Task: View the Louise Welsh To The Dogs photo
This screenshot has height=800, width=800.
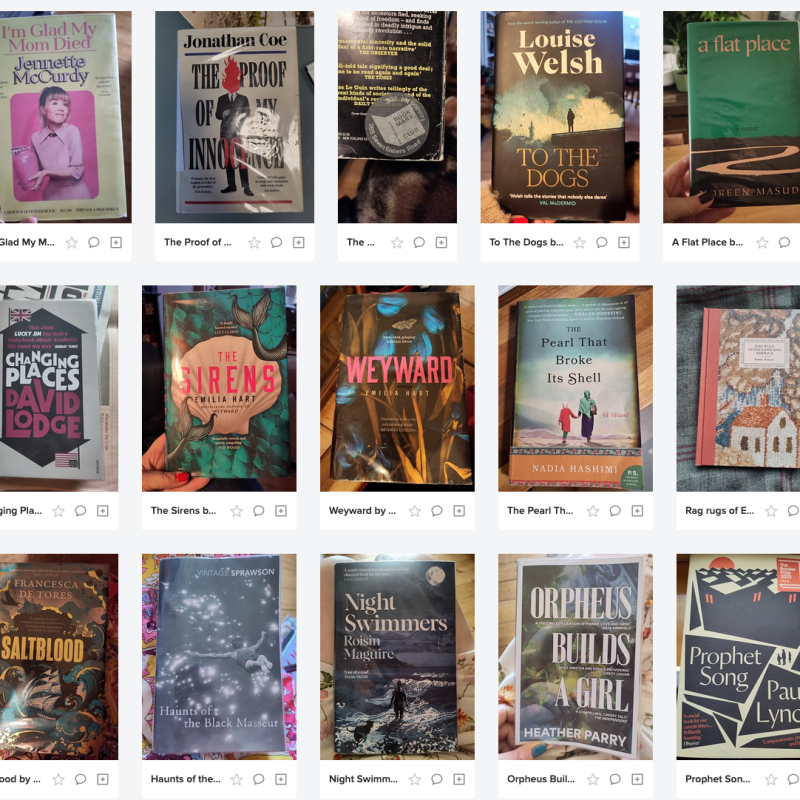Action: (x=560, y=117)
